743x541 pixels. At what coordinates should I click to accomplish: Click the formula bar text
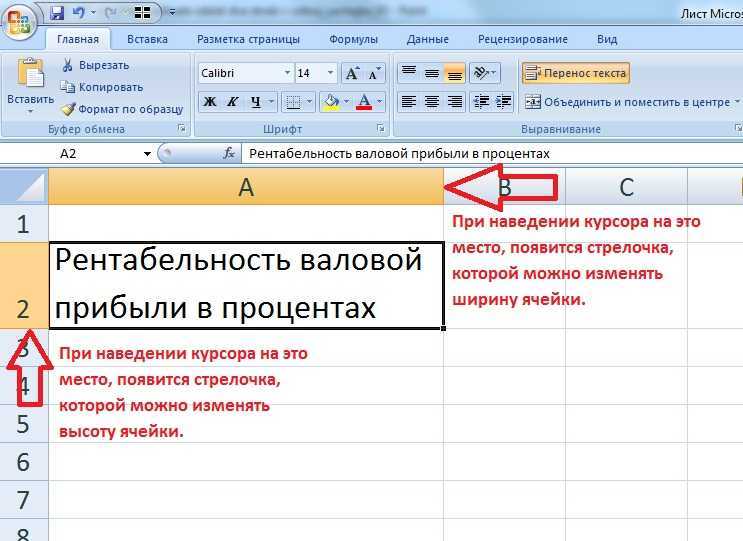(x=399, y=154)
